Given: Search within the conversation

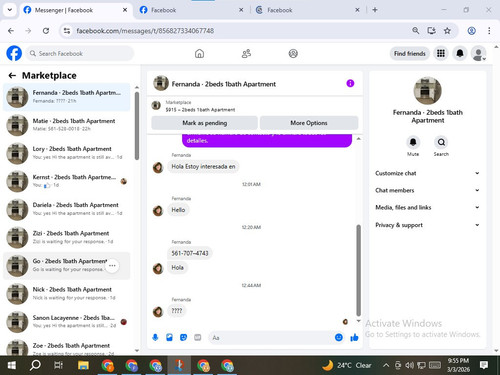Looking at the screenshot, I should click(441, 143).
